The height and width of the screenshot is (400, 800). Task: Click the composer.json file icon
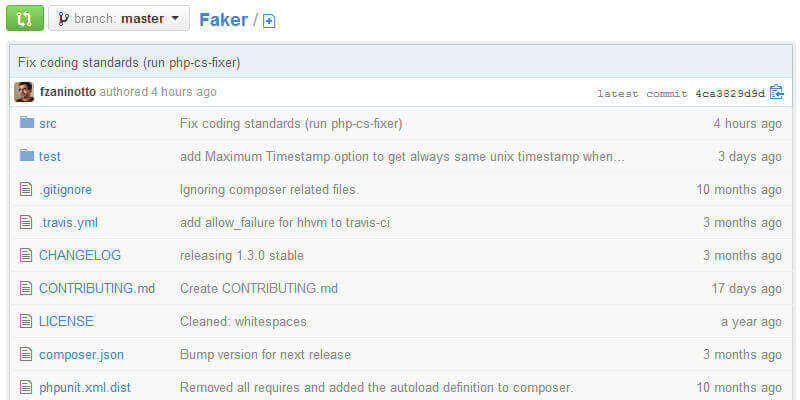point(27,354)
